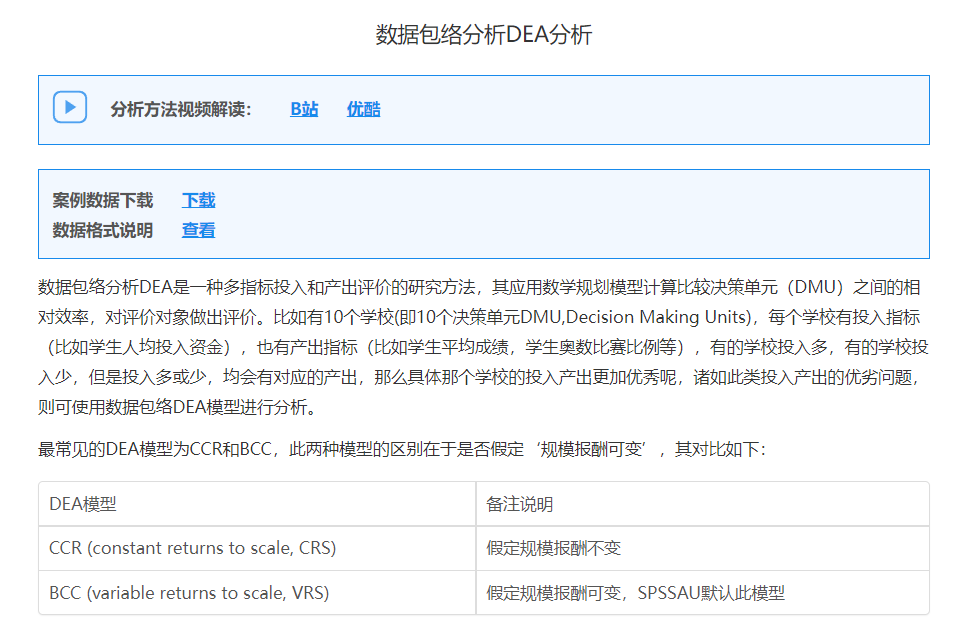954x632 pixels.
Task: Open the B站 video link
Action: tap(304, 109)
